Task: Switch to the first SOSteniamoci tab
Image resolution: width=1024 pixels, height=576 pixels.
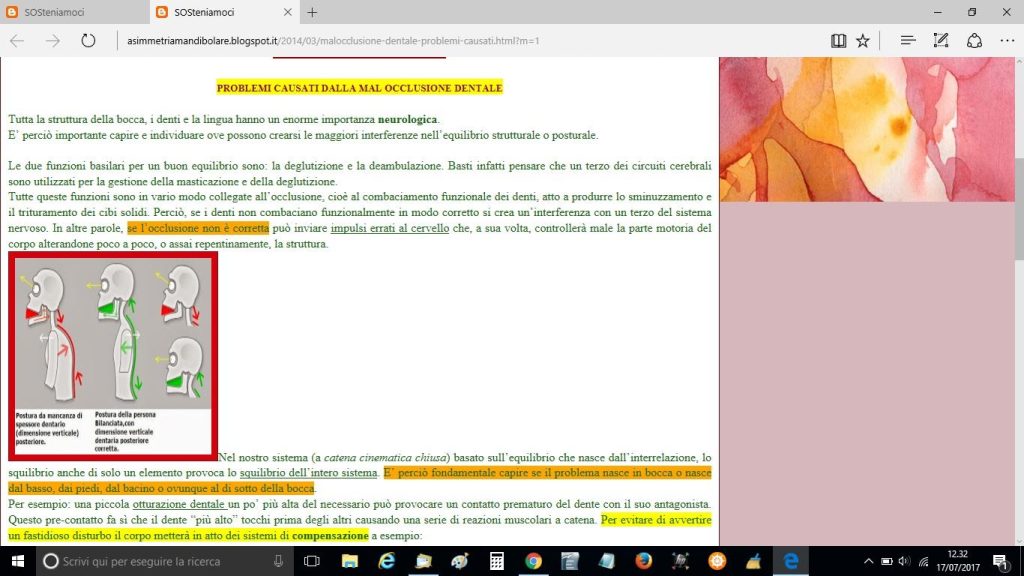Action: tap(70, 12)
